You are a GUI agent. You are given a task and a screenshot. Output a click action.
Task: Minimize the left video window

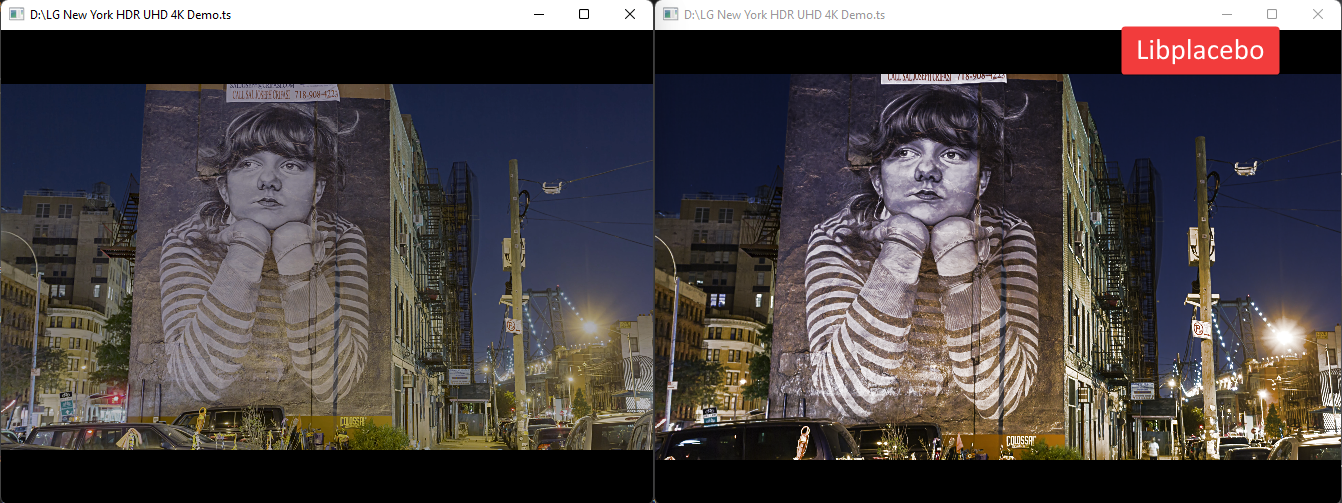[539, 15]
